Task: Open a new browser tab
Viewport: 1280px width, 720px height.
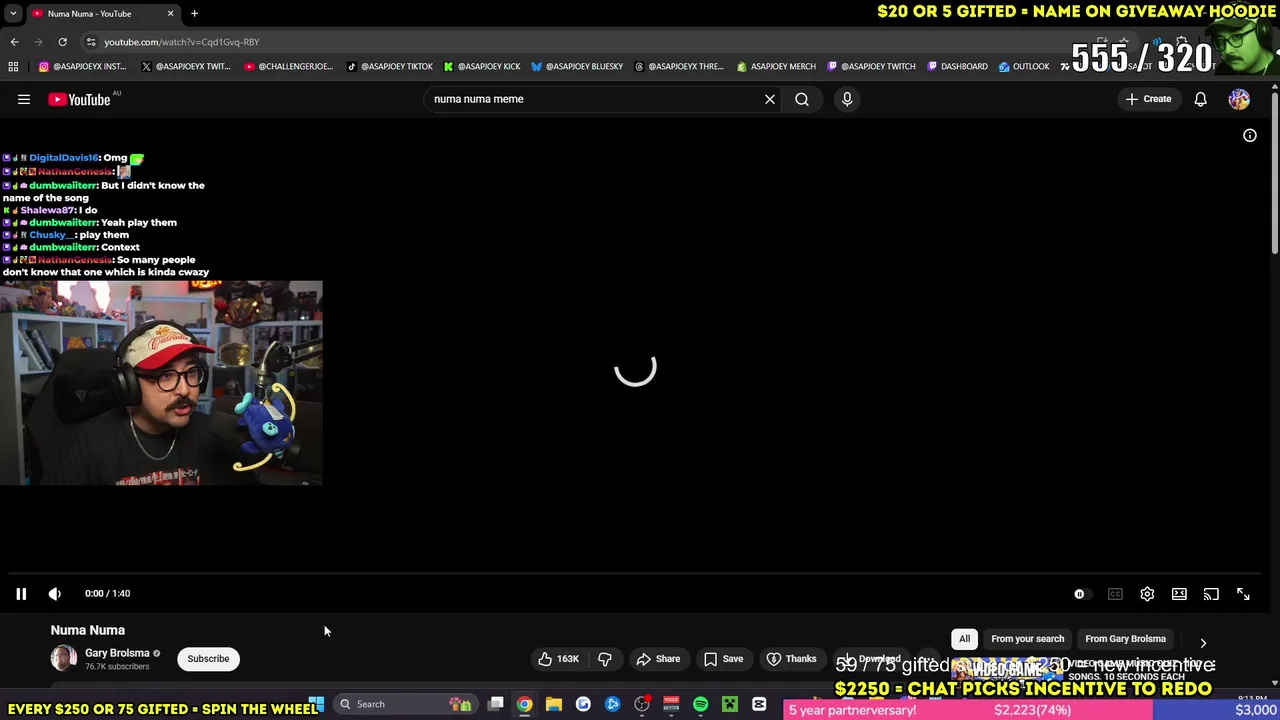Action: (194, 14)
